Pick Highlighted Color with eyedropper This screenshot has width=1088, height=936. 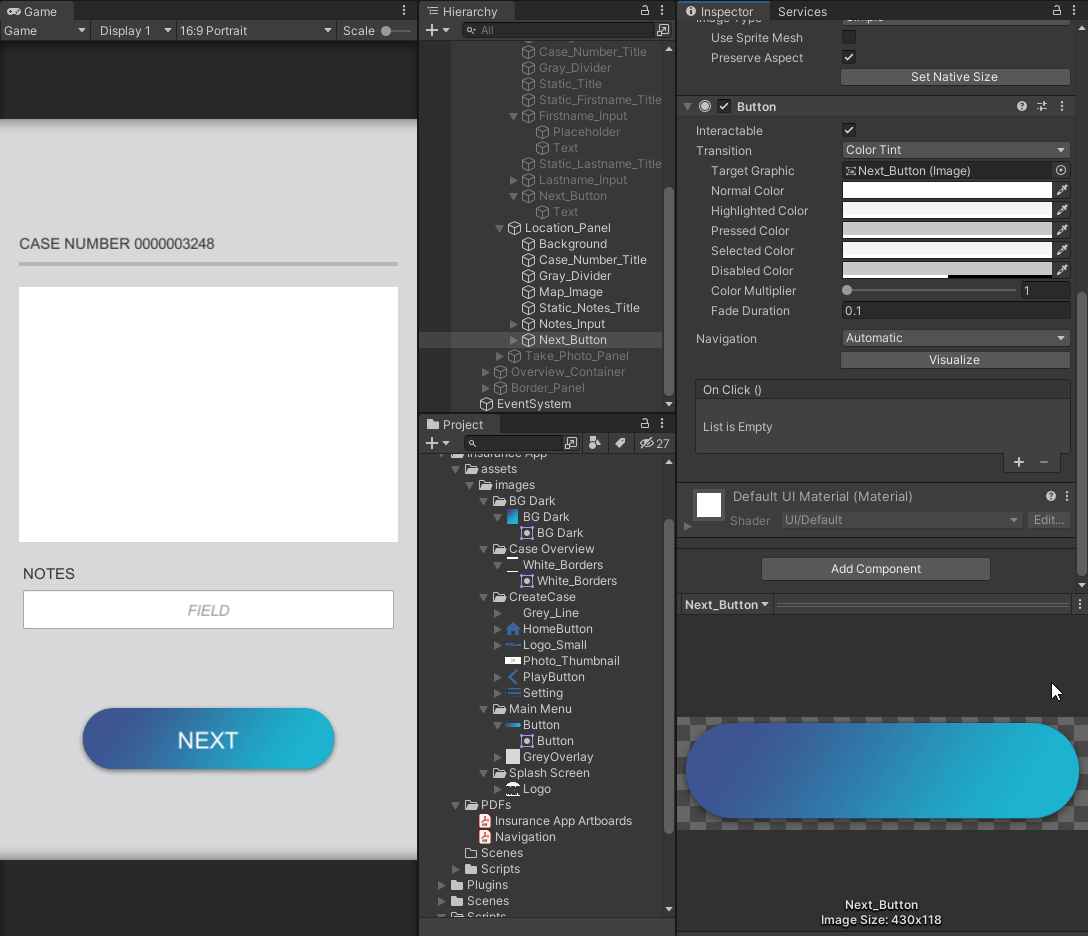1062,210
